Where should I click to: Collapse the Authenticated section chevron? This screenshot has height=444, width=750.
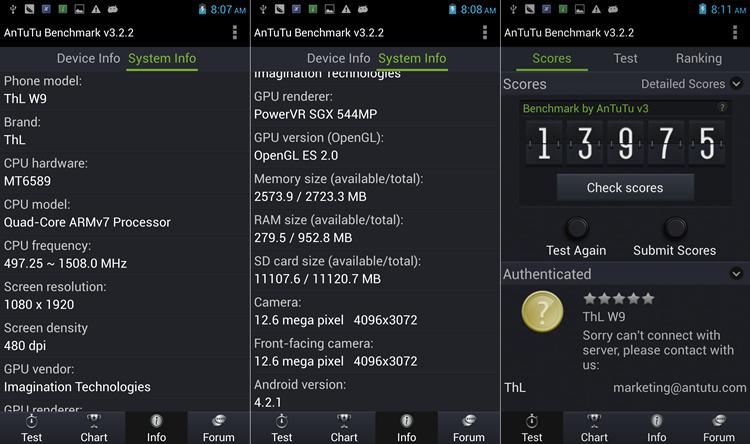(x=736, y=274)
